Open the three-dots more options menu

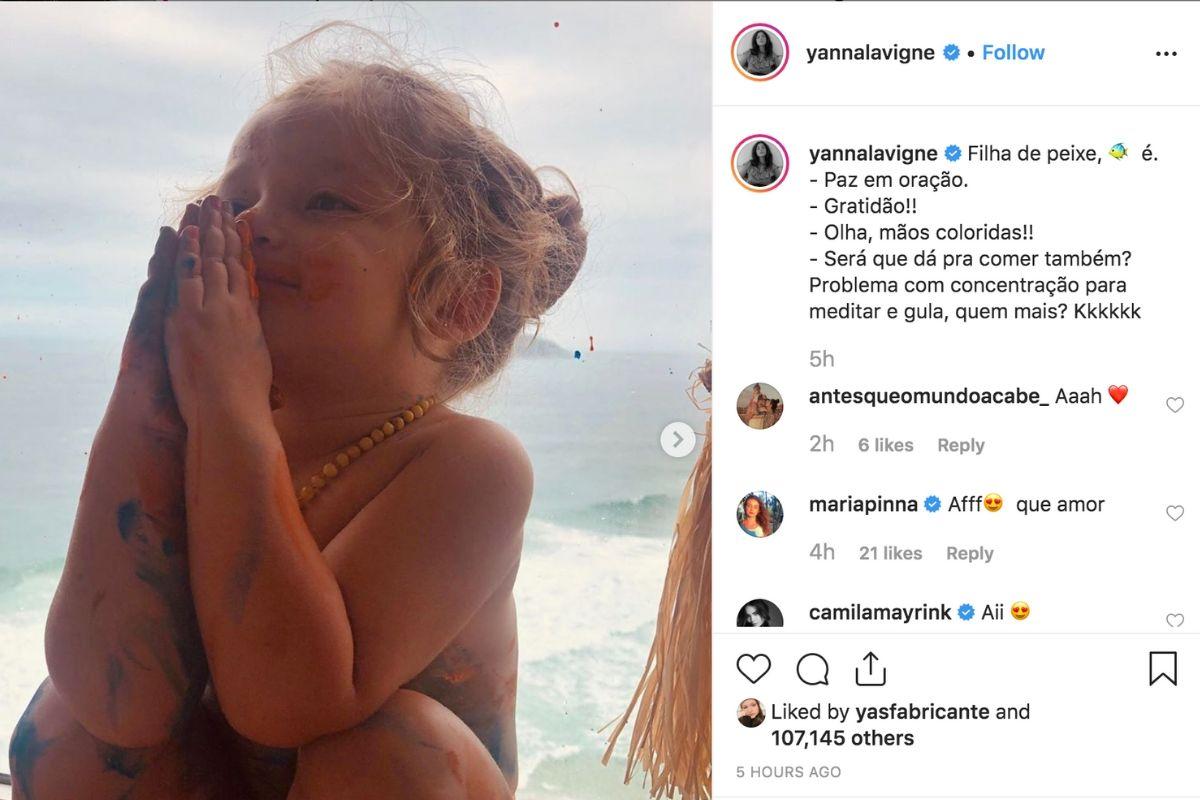click(1166, 54)
